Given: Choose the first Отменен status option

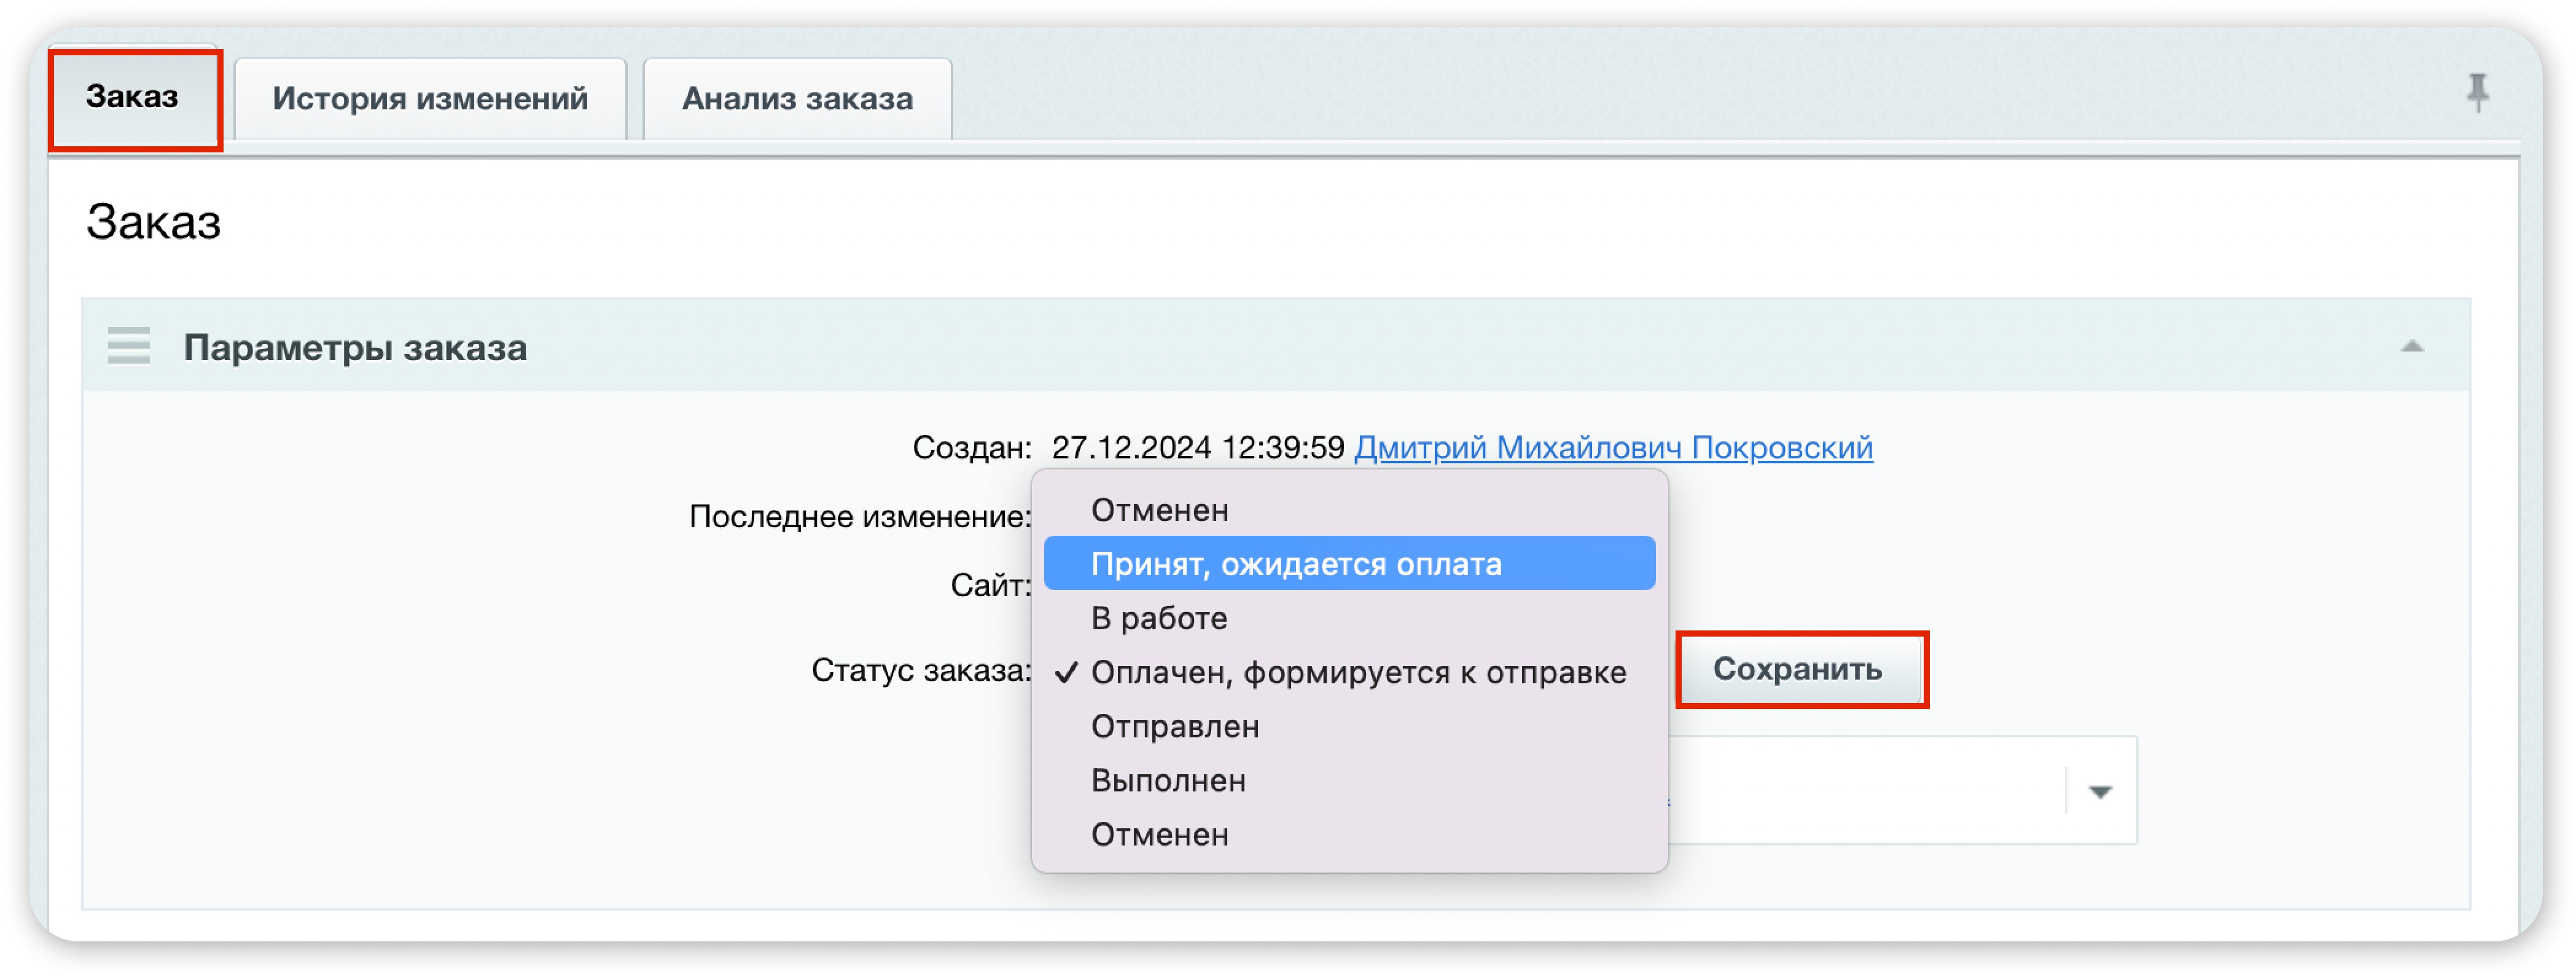Looking at the screenshot, I should point(1349,510).
